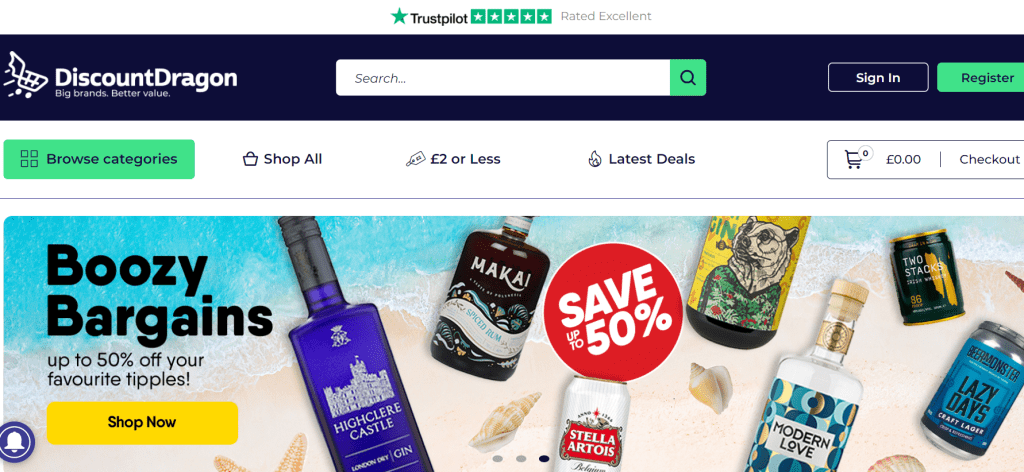
Task: Click the grid icon in Browse categories
Action: pyautogui.click(x=29, y=159)
